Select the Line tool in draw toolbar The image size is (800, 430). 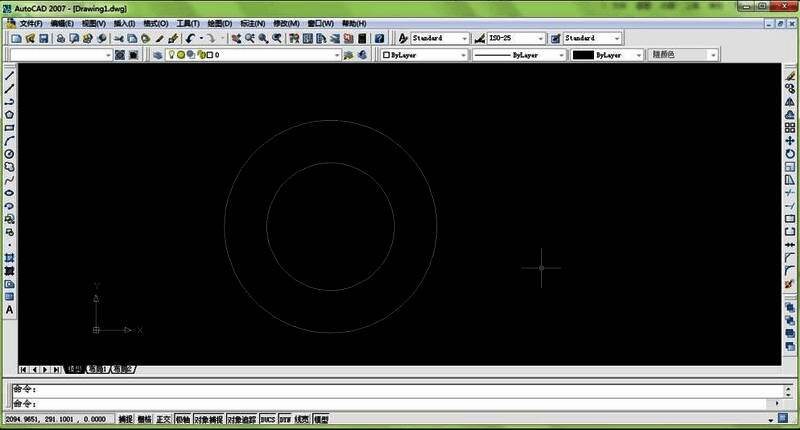(x=9, y=76)
